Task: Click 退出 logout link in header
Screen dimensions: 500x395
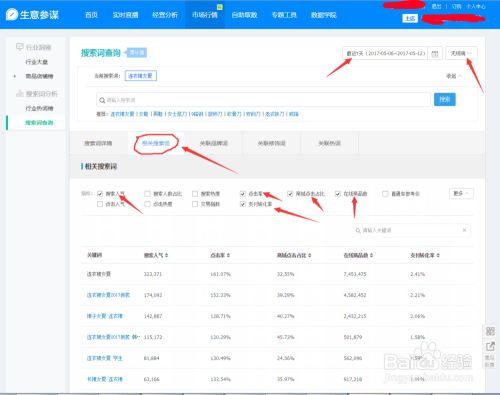Action: (x=436, y=6)
